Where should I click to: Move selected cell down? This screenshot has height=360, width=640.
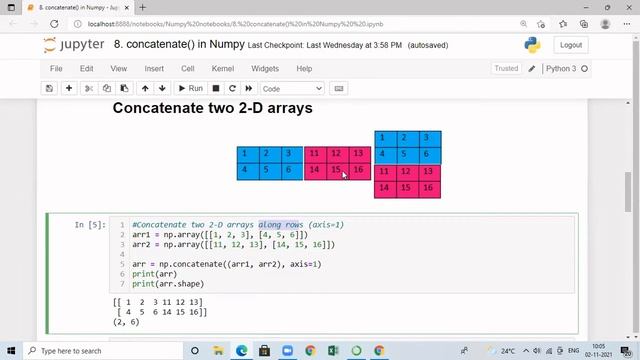coord(162,89)
